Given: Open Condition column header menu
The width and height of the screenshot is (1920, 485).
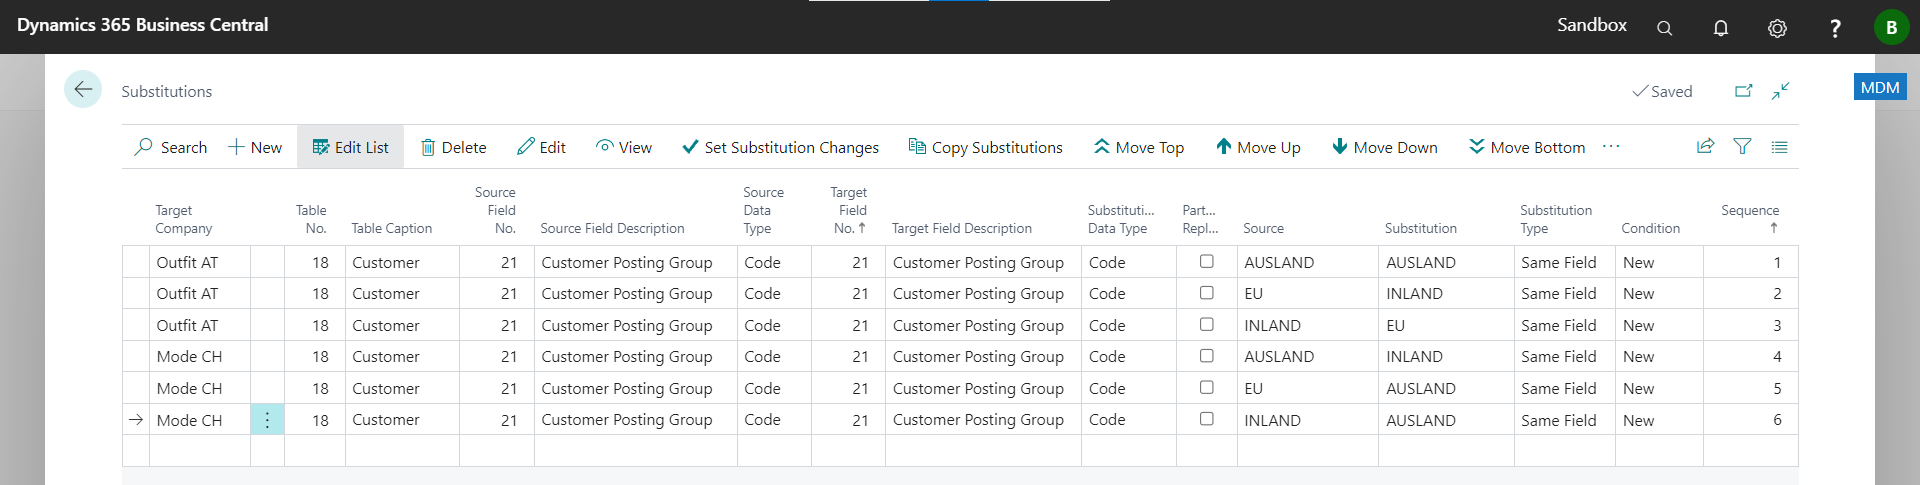Looking at the screenshot, I should [x=1650, y=228].
